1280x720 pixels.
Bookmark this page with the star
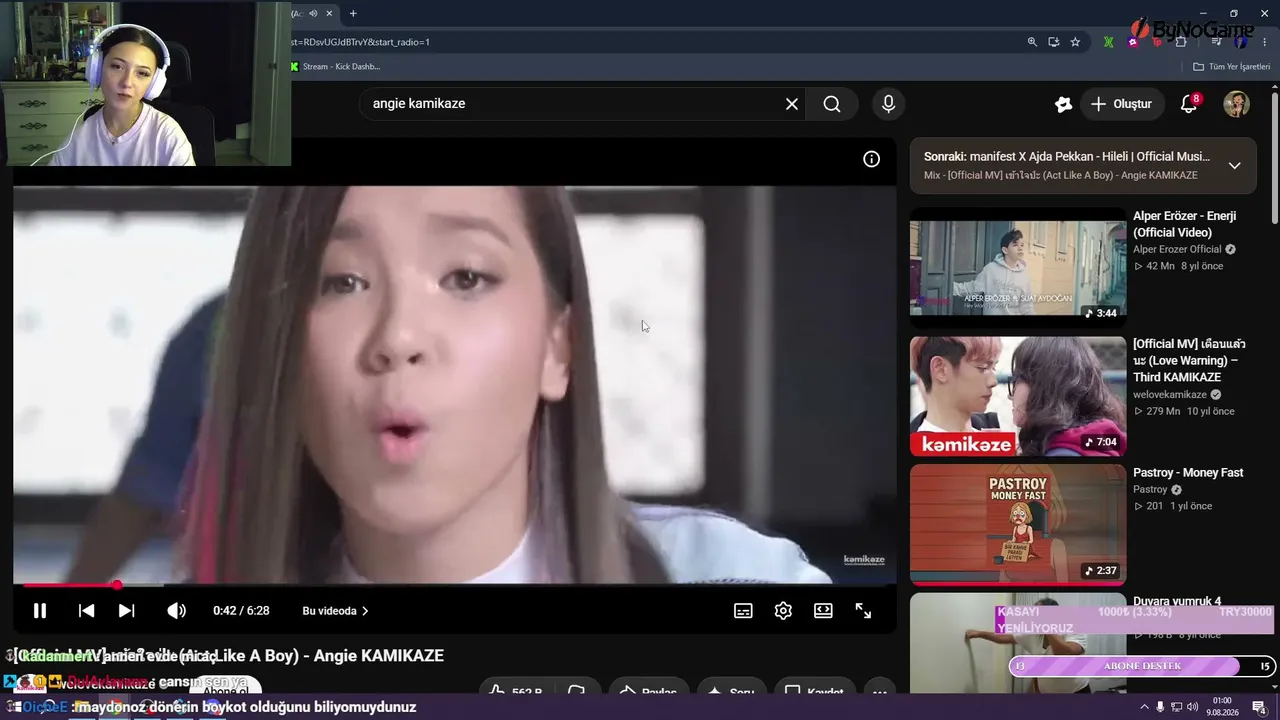pyautogui.click(x=1075, y=42)
